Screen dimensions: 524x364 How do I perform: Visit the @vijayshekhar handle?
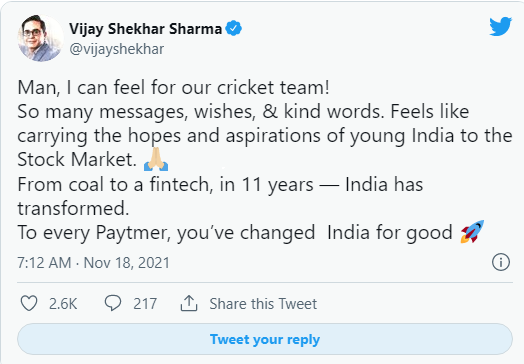(x=117, y=49)
